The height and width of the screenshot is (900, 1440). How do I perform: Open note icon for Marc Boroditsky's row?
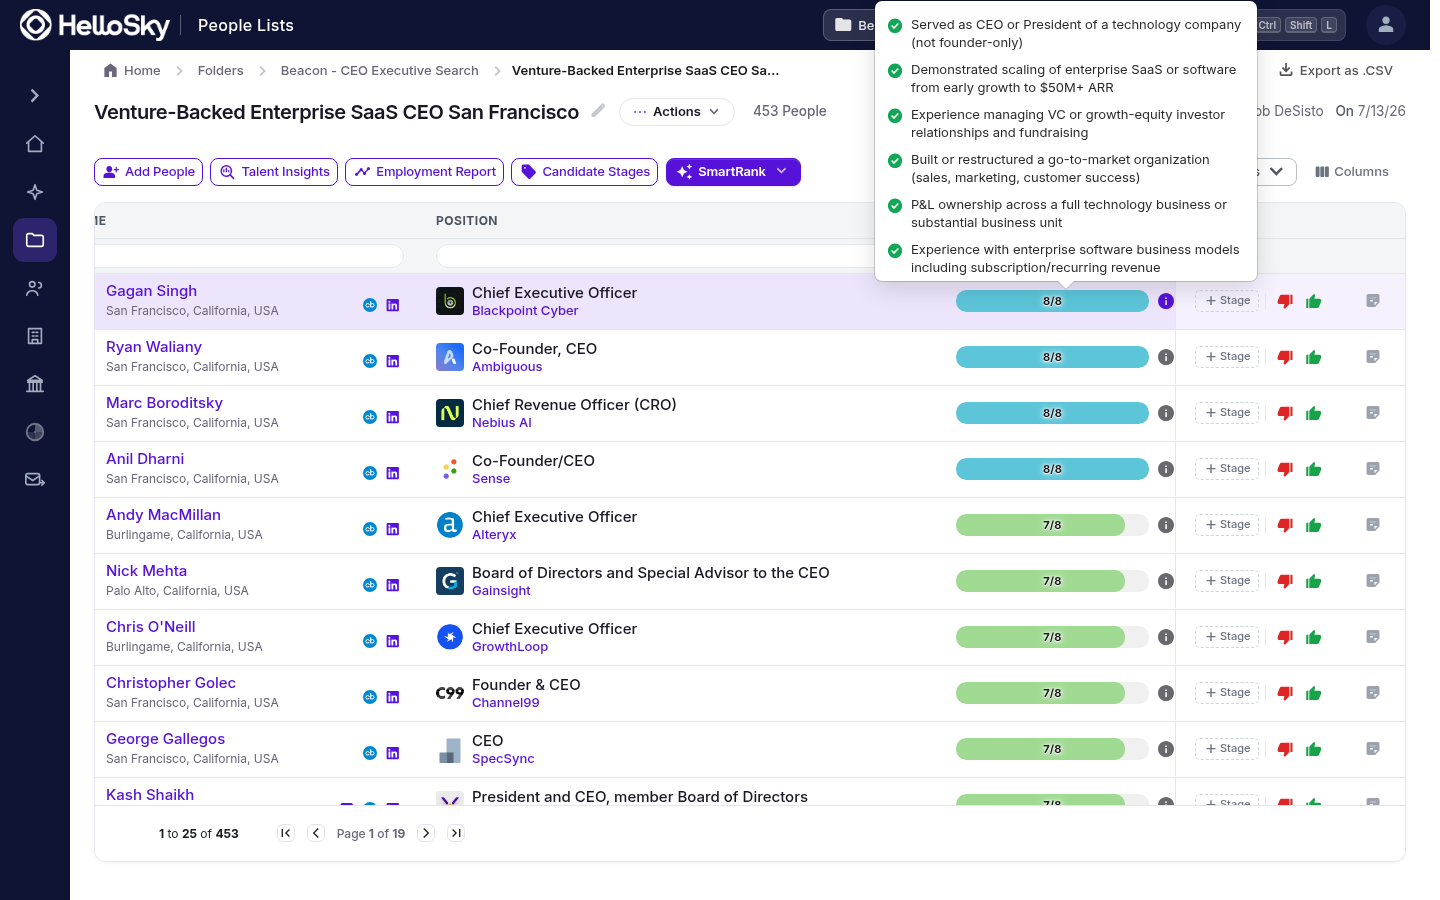1373,413
